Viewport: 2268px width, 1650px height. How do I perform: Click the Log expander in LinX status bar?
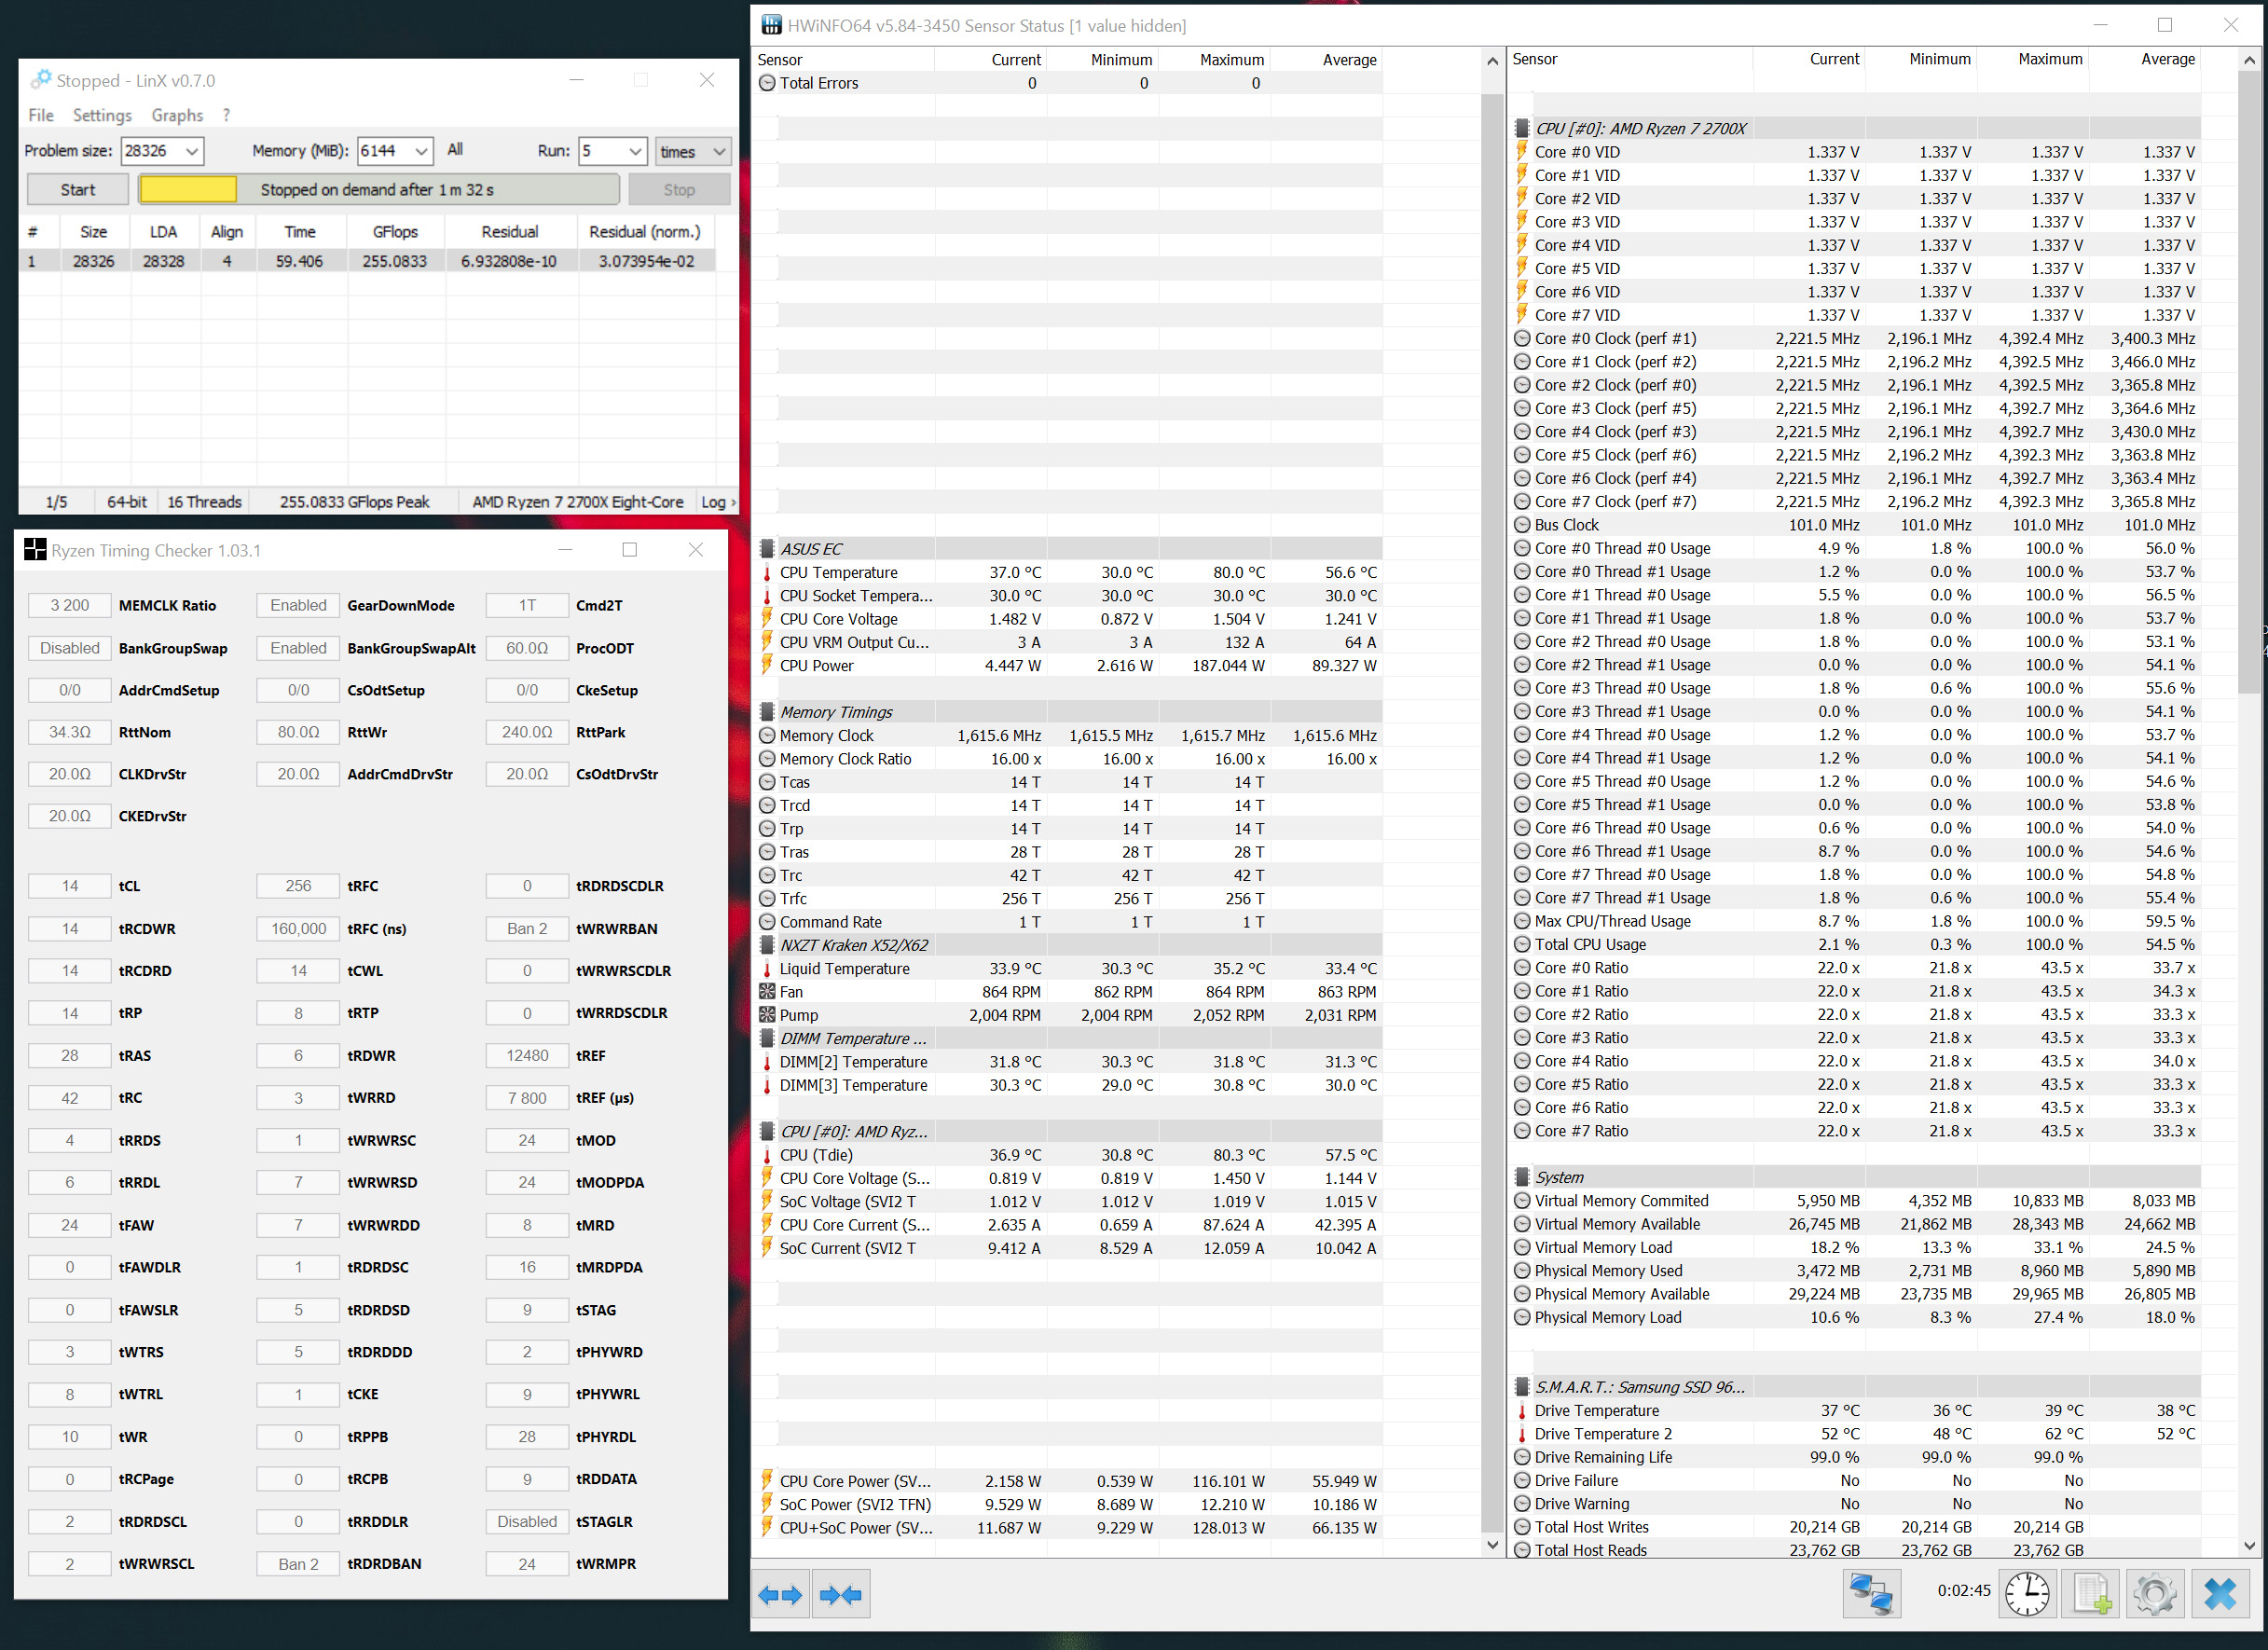(x=718, y=502)
